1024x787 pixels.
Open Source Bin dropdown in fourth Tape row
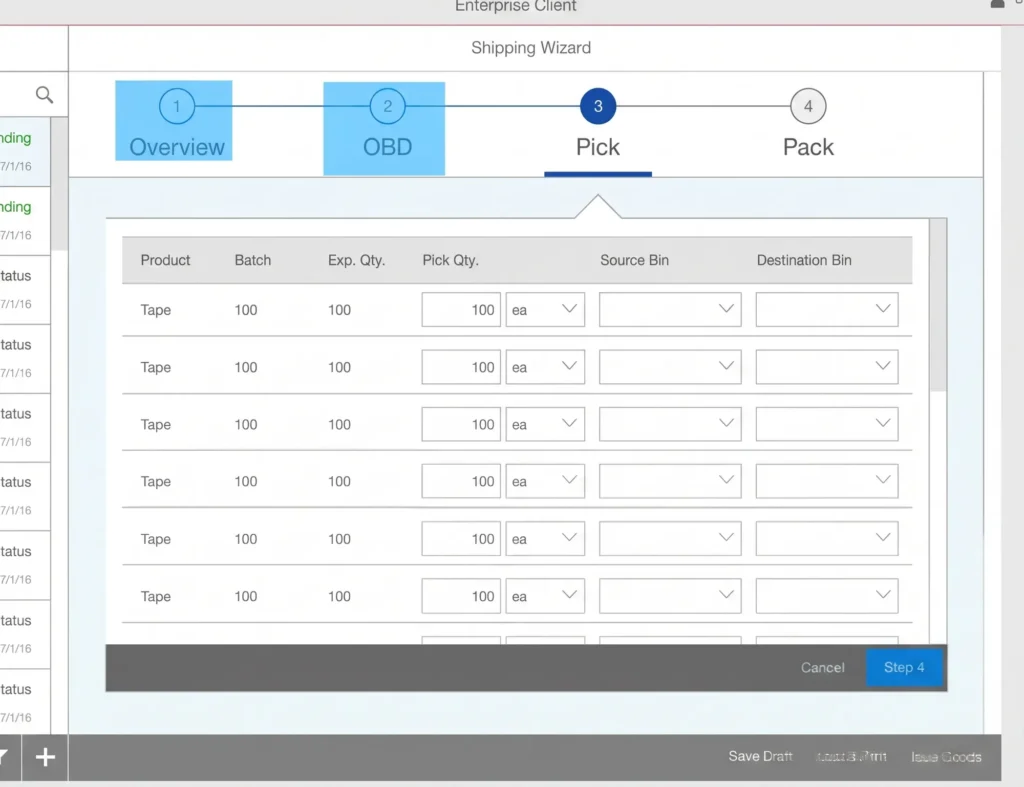coord(670,481)
